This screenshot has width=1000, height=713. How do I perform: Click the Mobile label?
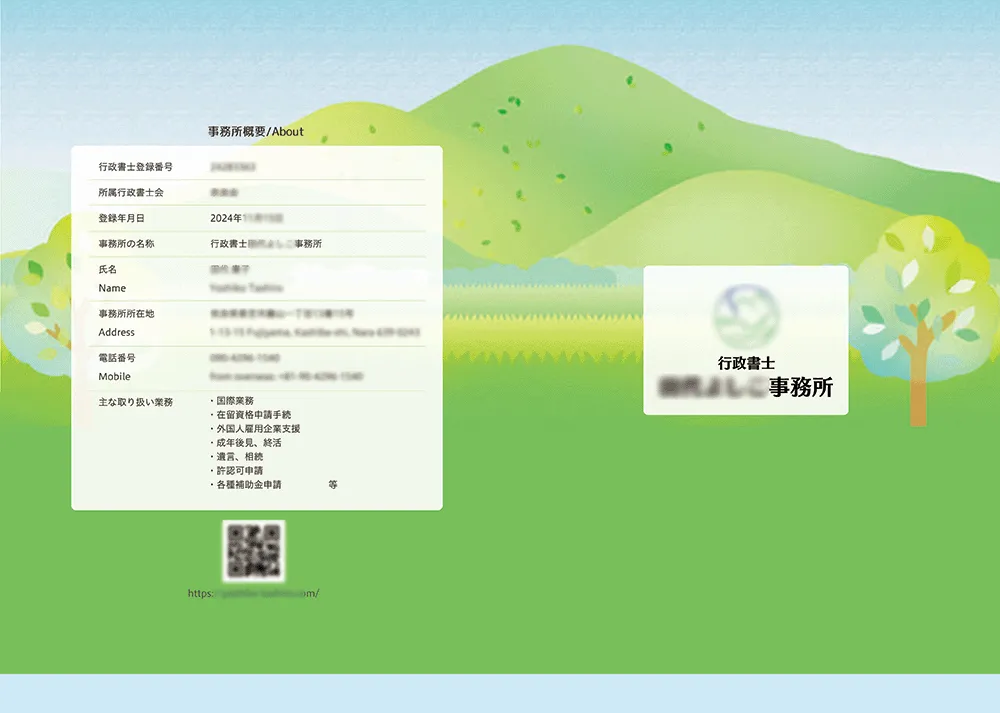(x=114, y=376)
